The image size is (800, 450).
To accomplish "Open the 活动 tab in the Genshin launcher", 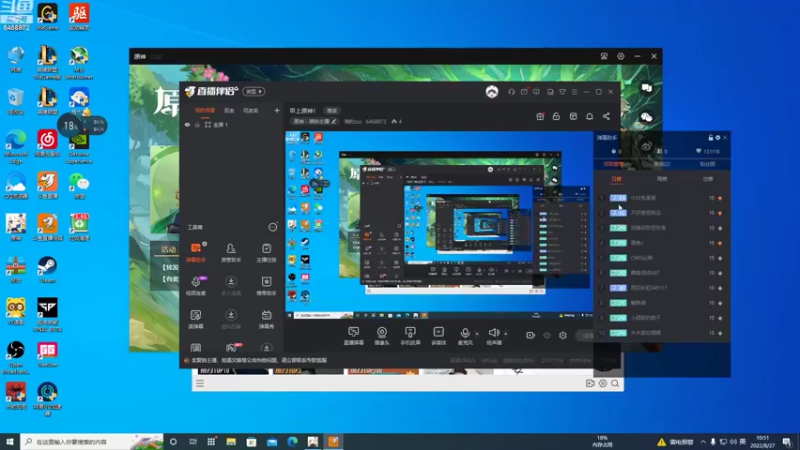I will pos(168,249).
